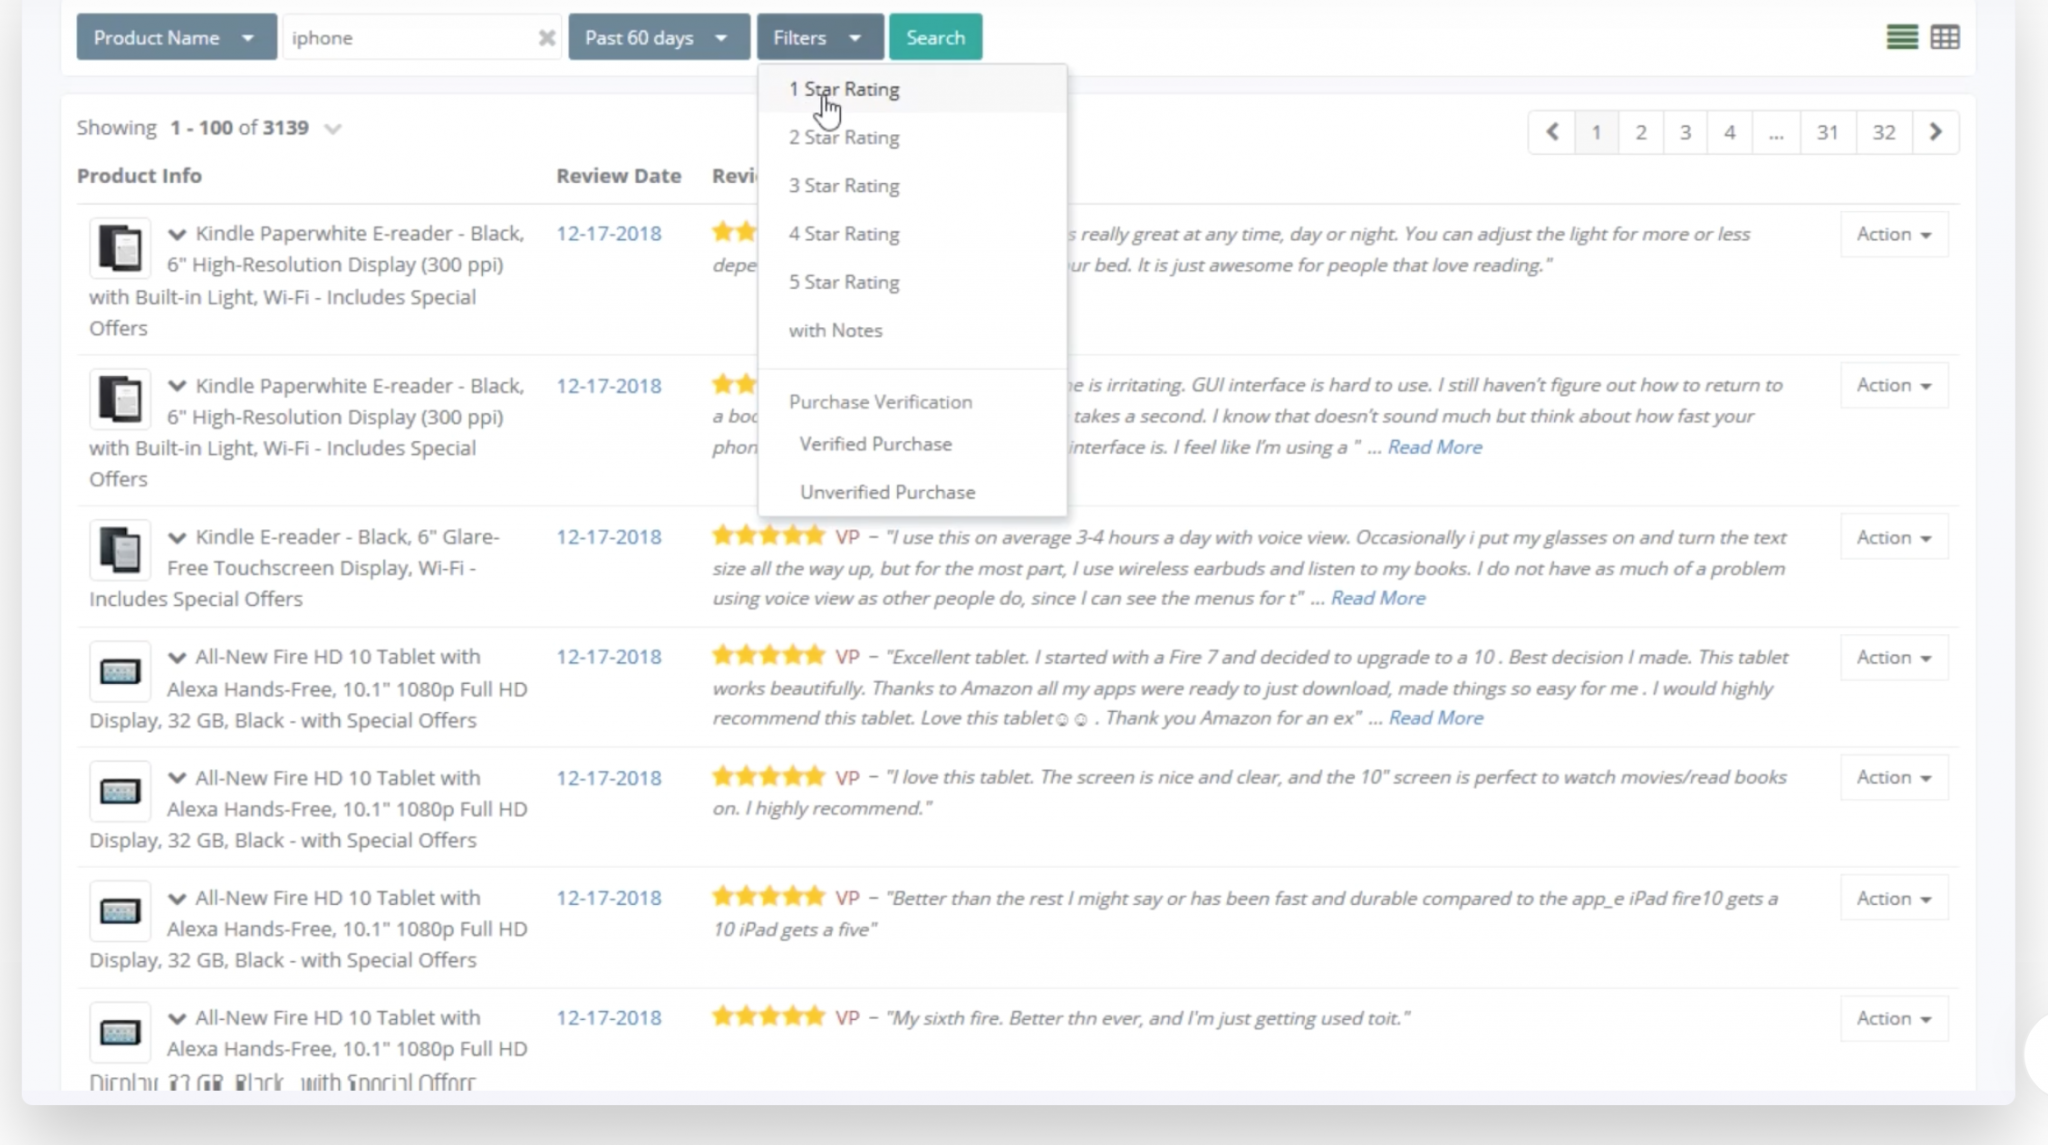This screenshot has height=1145, width=2048.
Task: Click Read More on 'Excellent tablet' review
Action: tap(1435, 718)
